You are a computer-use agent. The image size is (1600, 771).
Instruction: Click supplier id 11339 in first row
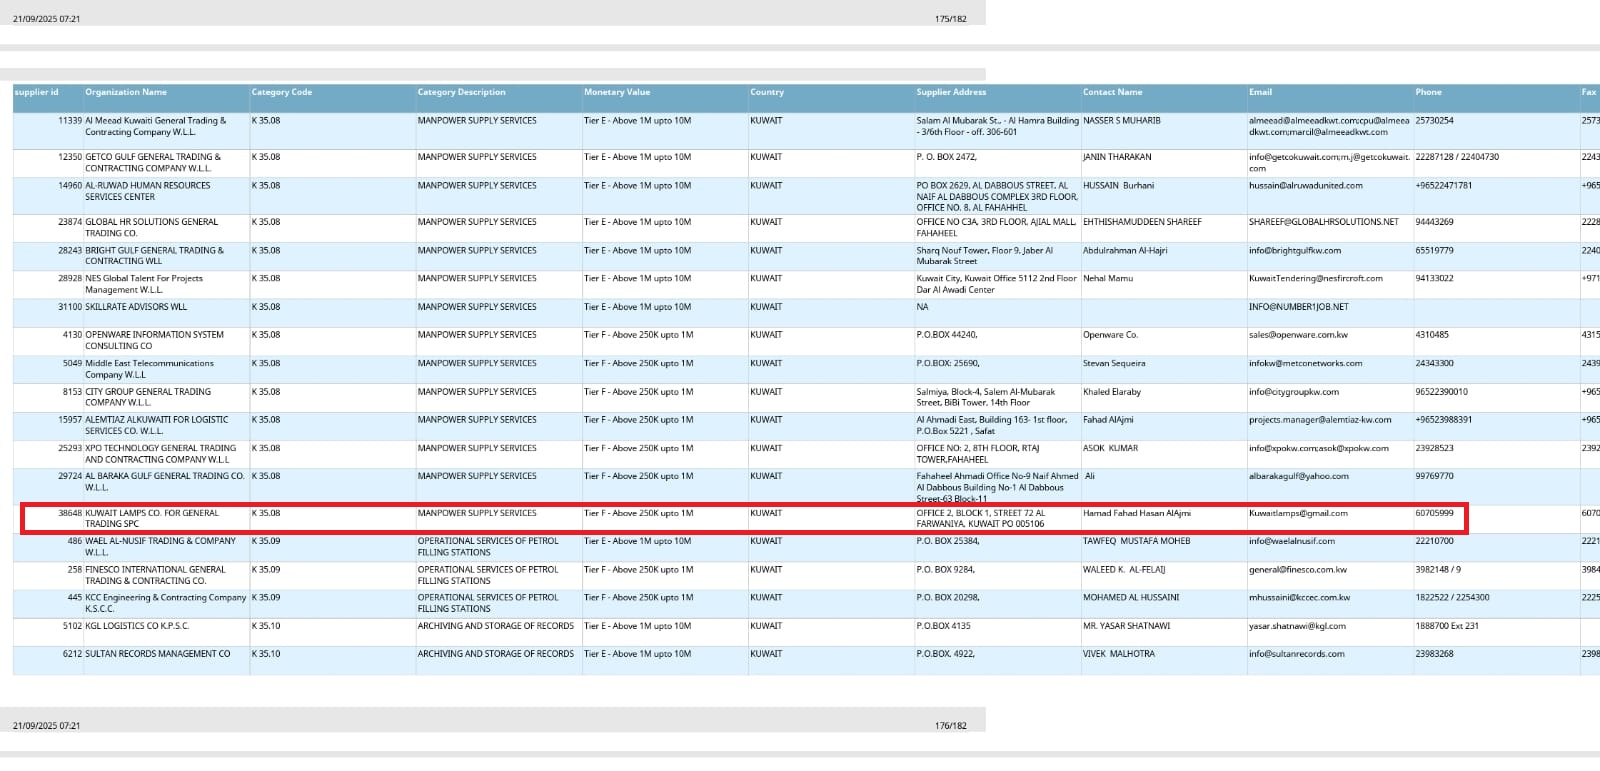point(69,121)
